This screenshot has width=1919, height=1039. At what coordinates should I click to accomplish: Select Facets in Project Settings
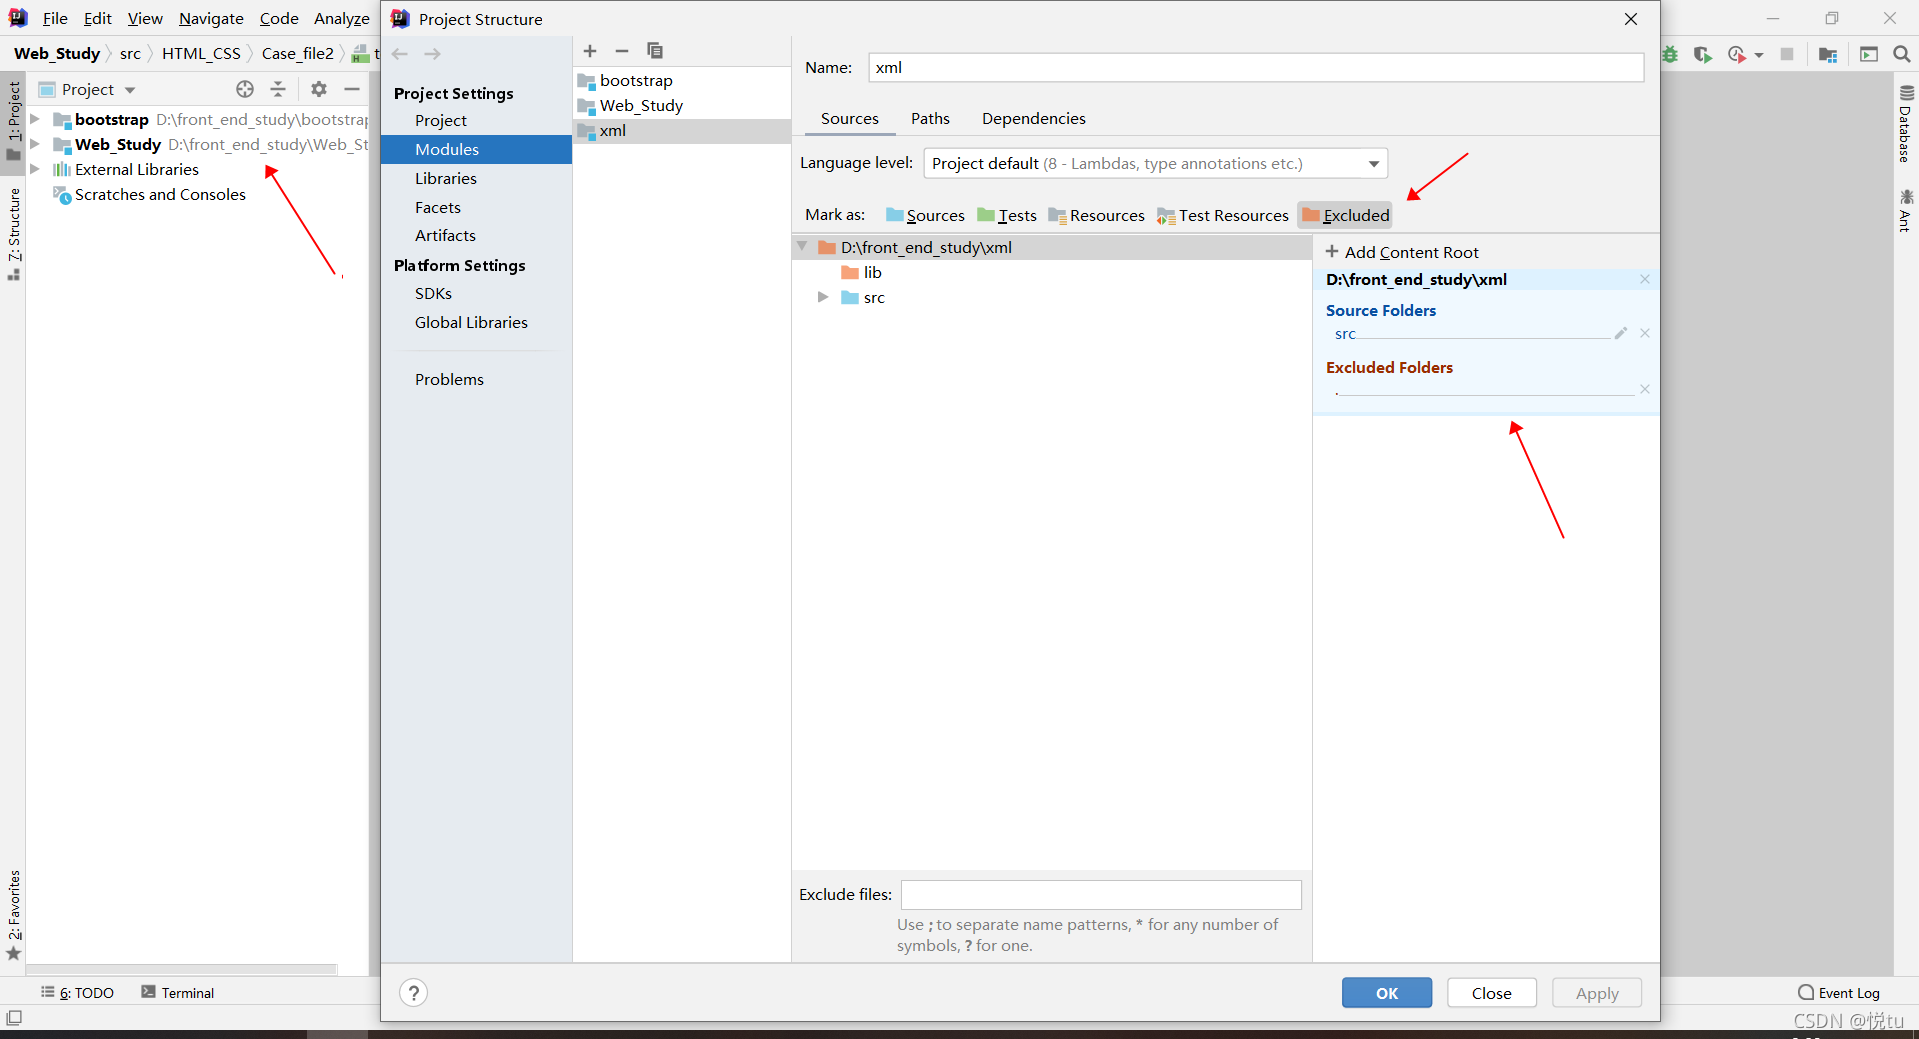coord(438,207)
